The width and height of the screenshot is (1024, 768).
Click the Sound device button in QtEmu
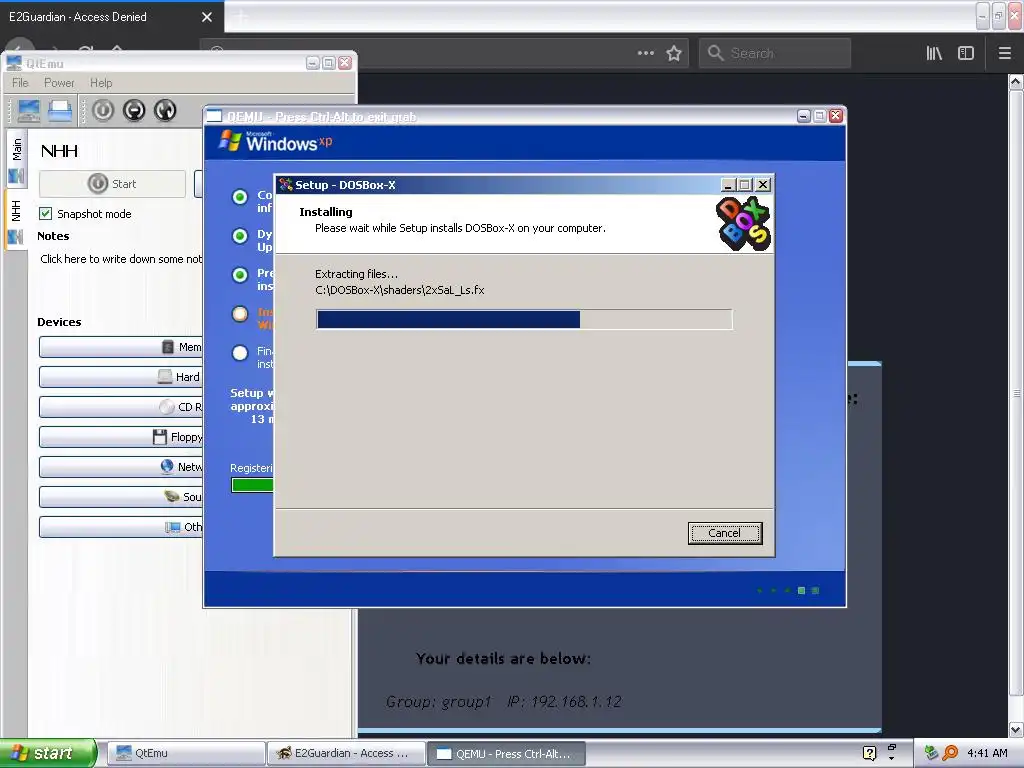pos(121,497)
